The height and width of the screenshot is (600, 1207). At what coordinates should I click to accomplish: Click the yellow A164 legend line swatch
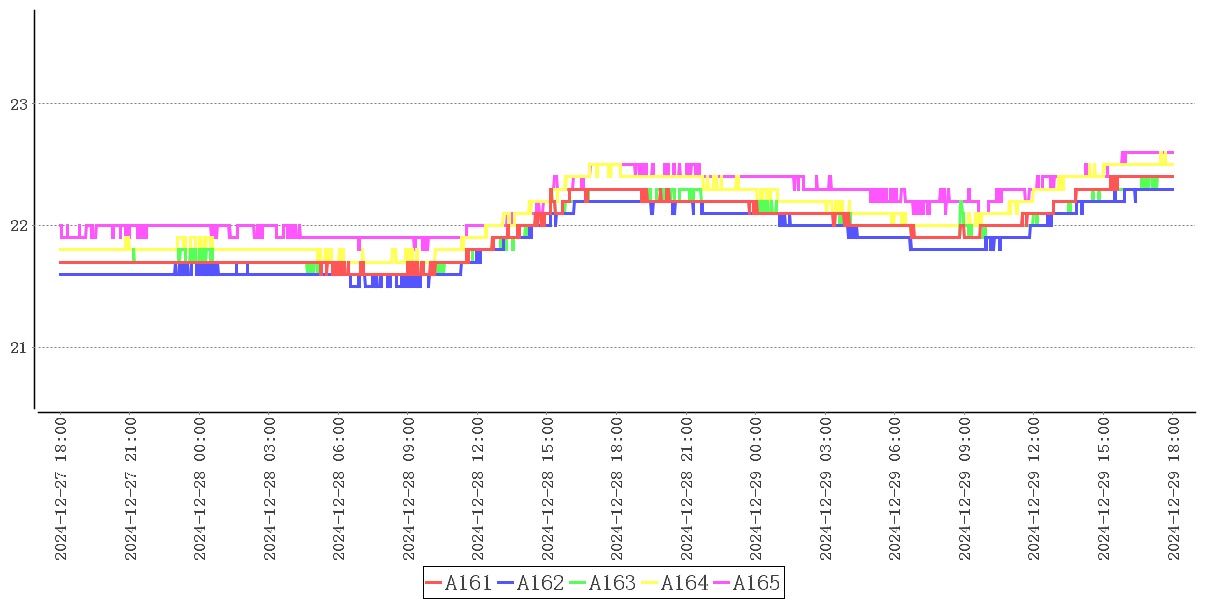651,583
